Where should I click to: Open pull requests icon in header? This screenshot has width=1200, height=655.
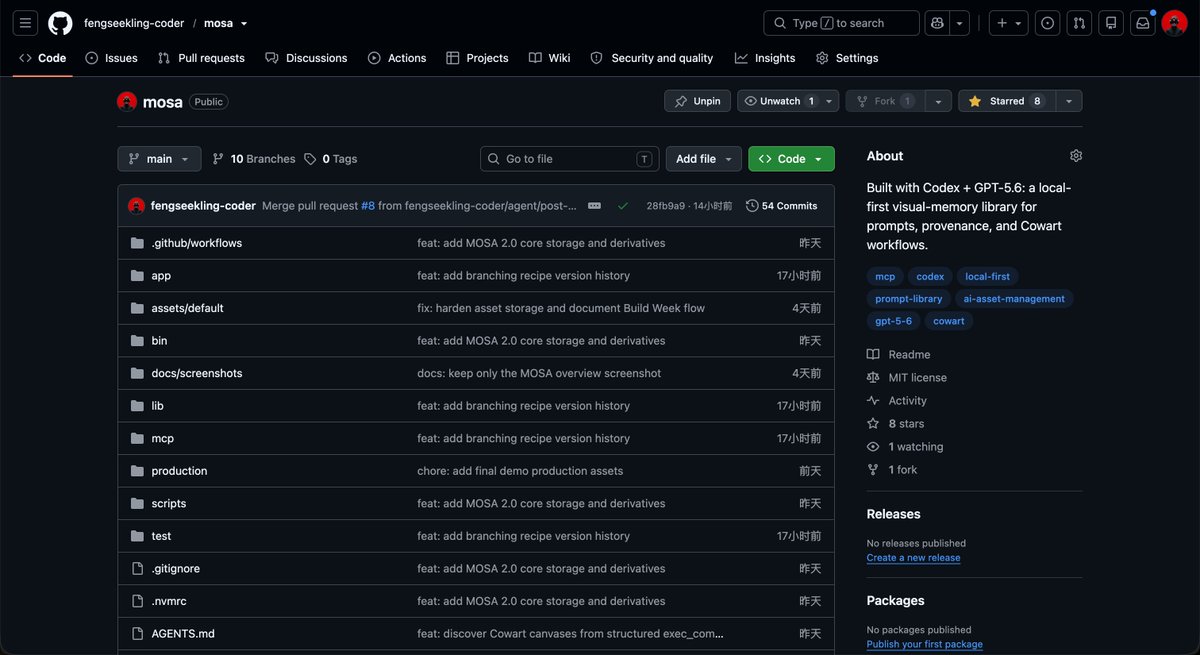tap(1078, 23)
